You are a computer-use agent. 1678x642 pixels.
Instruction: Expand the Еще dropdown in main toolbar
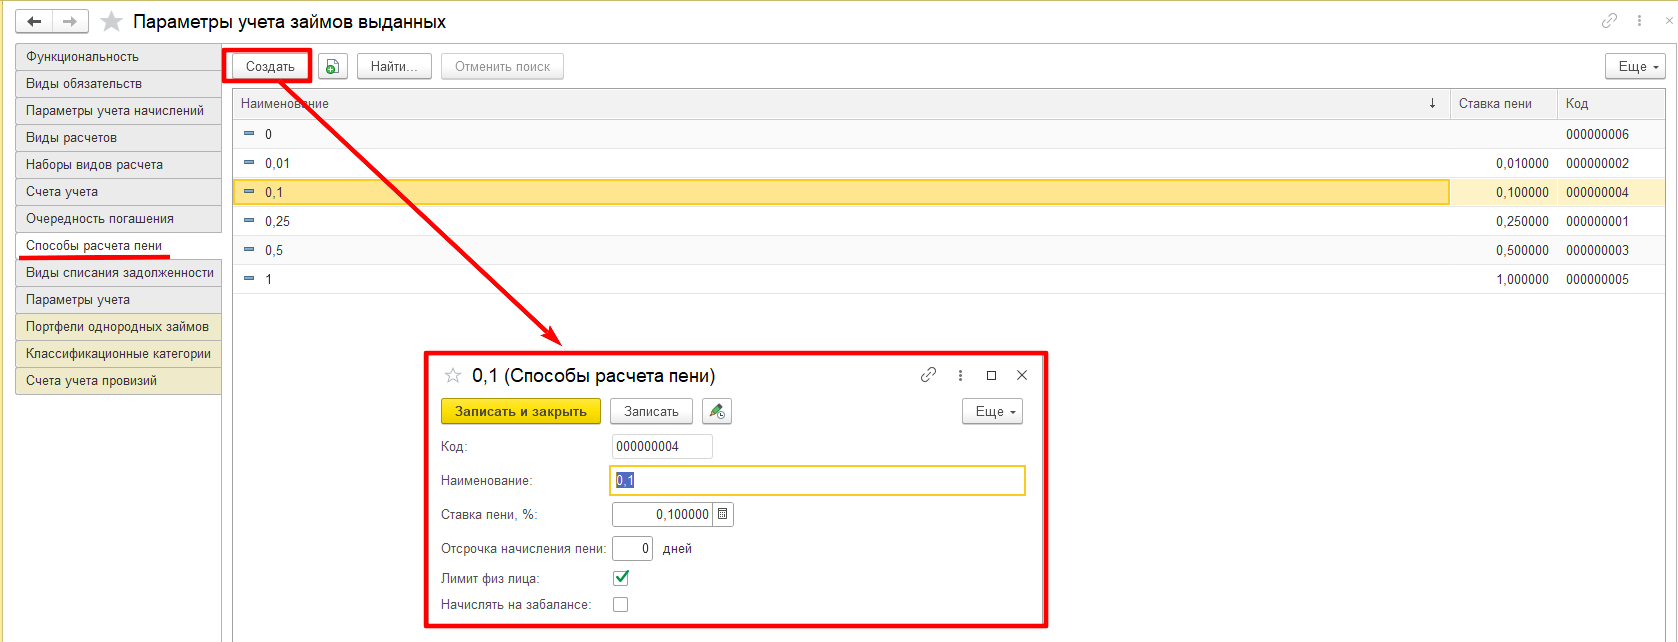coord(1635,66)
